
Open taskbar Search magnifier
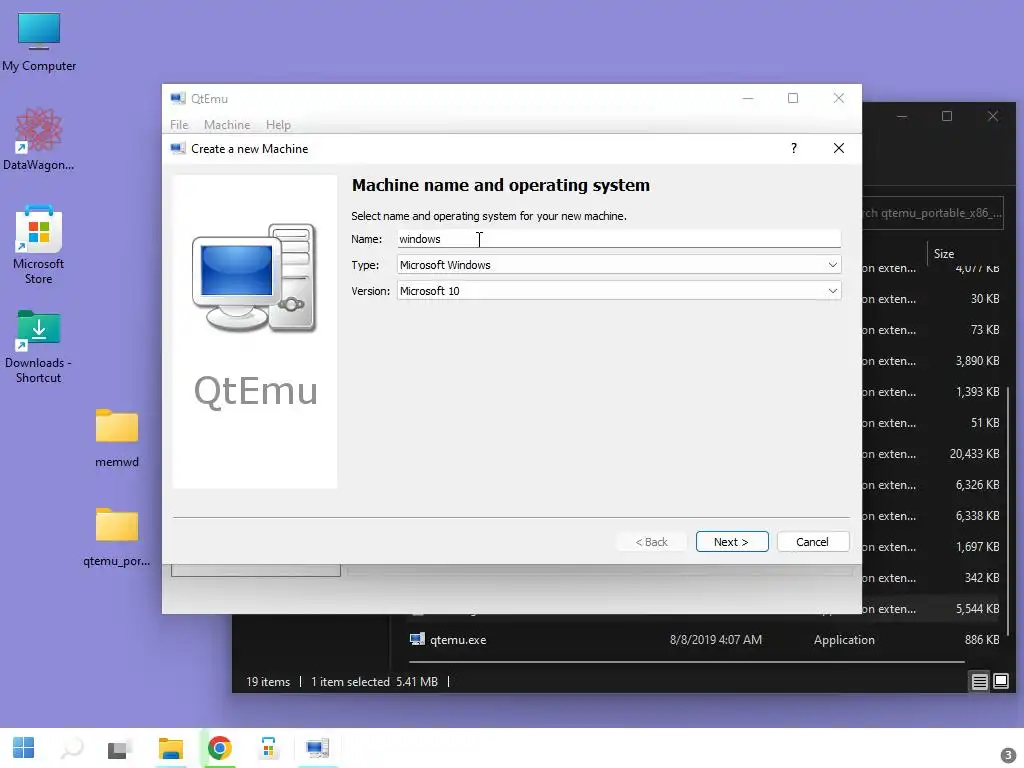[x=72, y=748]
